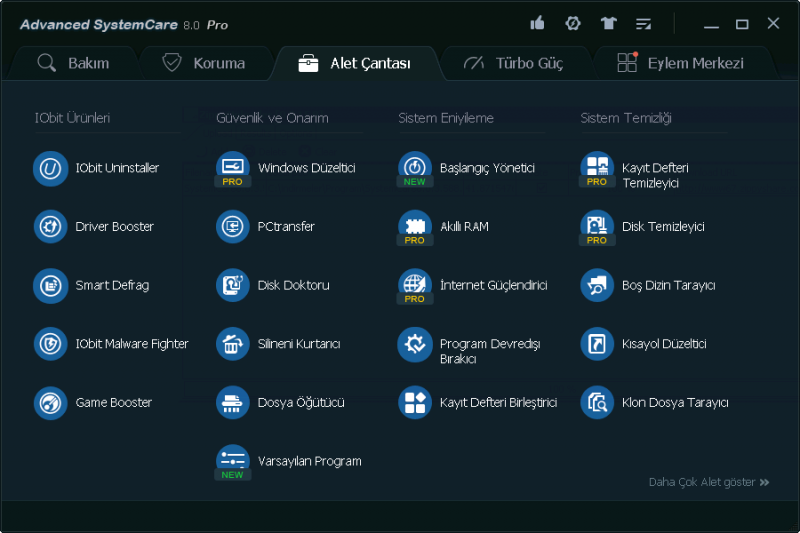Launch PCtransfer icon
800x533 pixels.
[233, 227]
